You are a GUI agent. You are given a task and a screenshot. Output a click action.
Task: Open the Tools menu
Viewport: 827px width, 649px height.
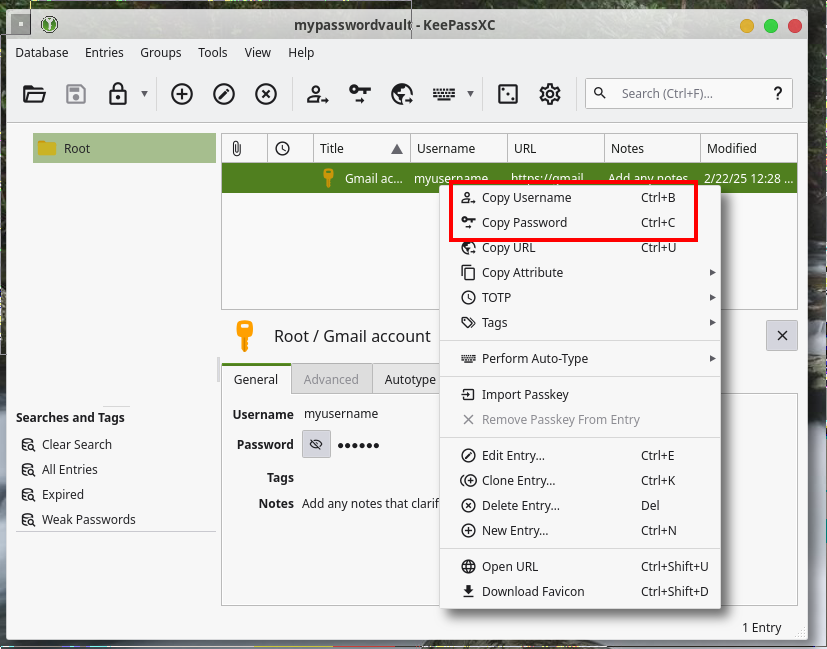213,53
